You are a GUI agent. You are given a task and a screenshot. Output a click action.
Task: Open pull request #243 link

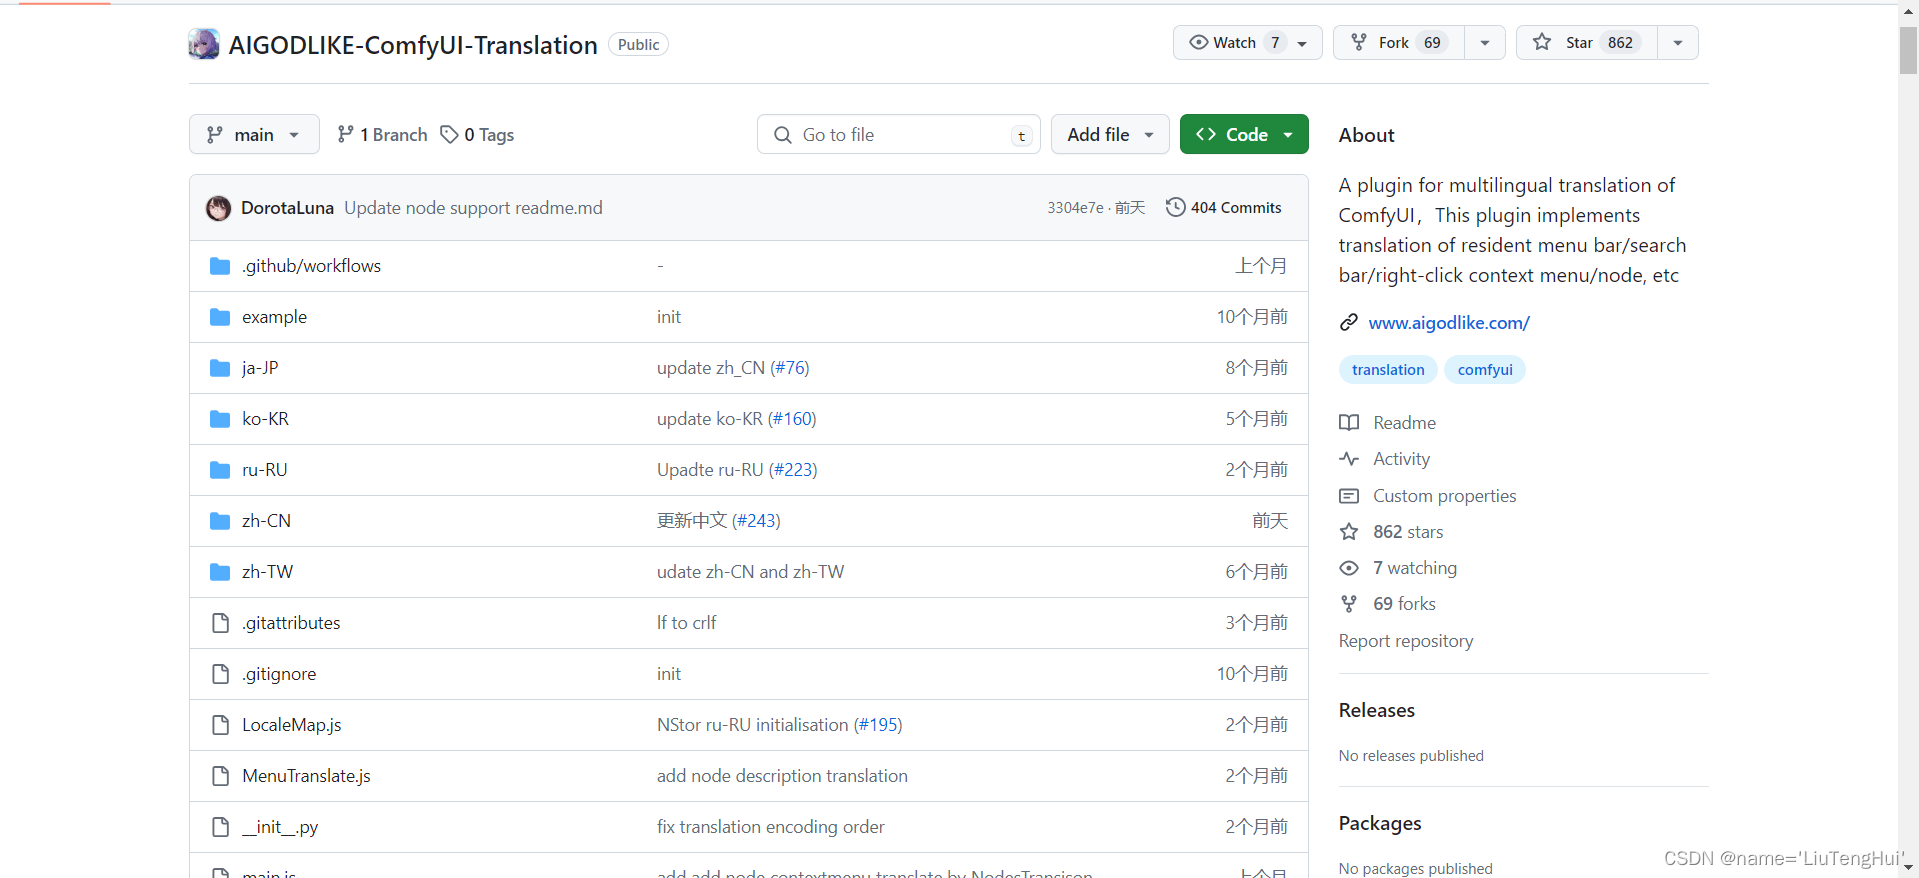coord(756,521)
